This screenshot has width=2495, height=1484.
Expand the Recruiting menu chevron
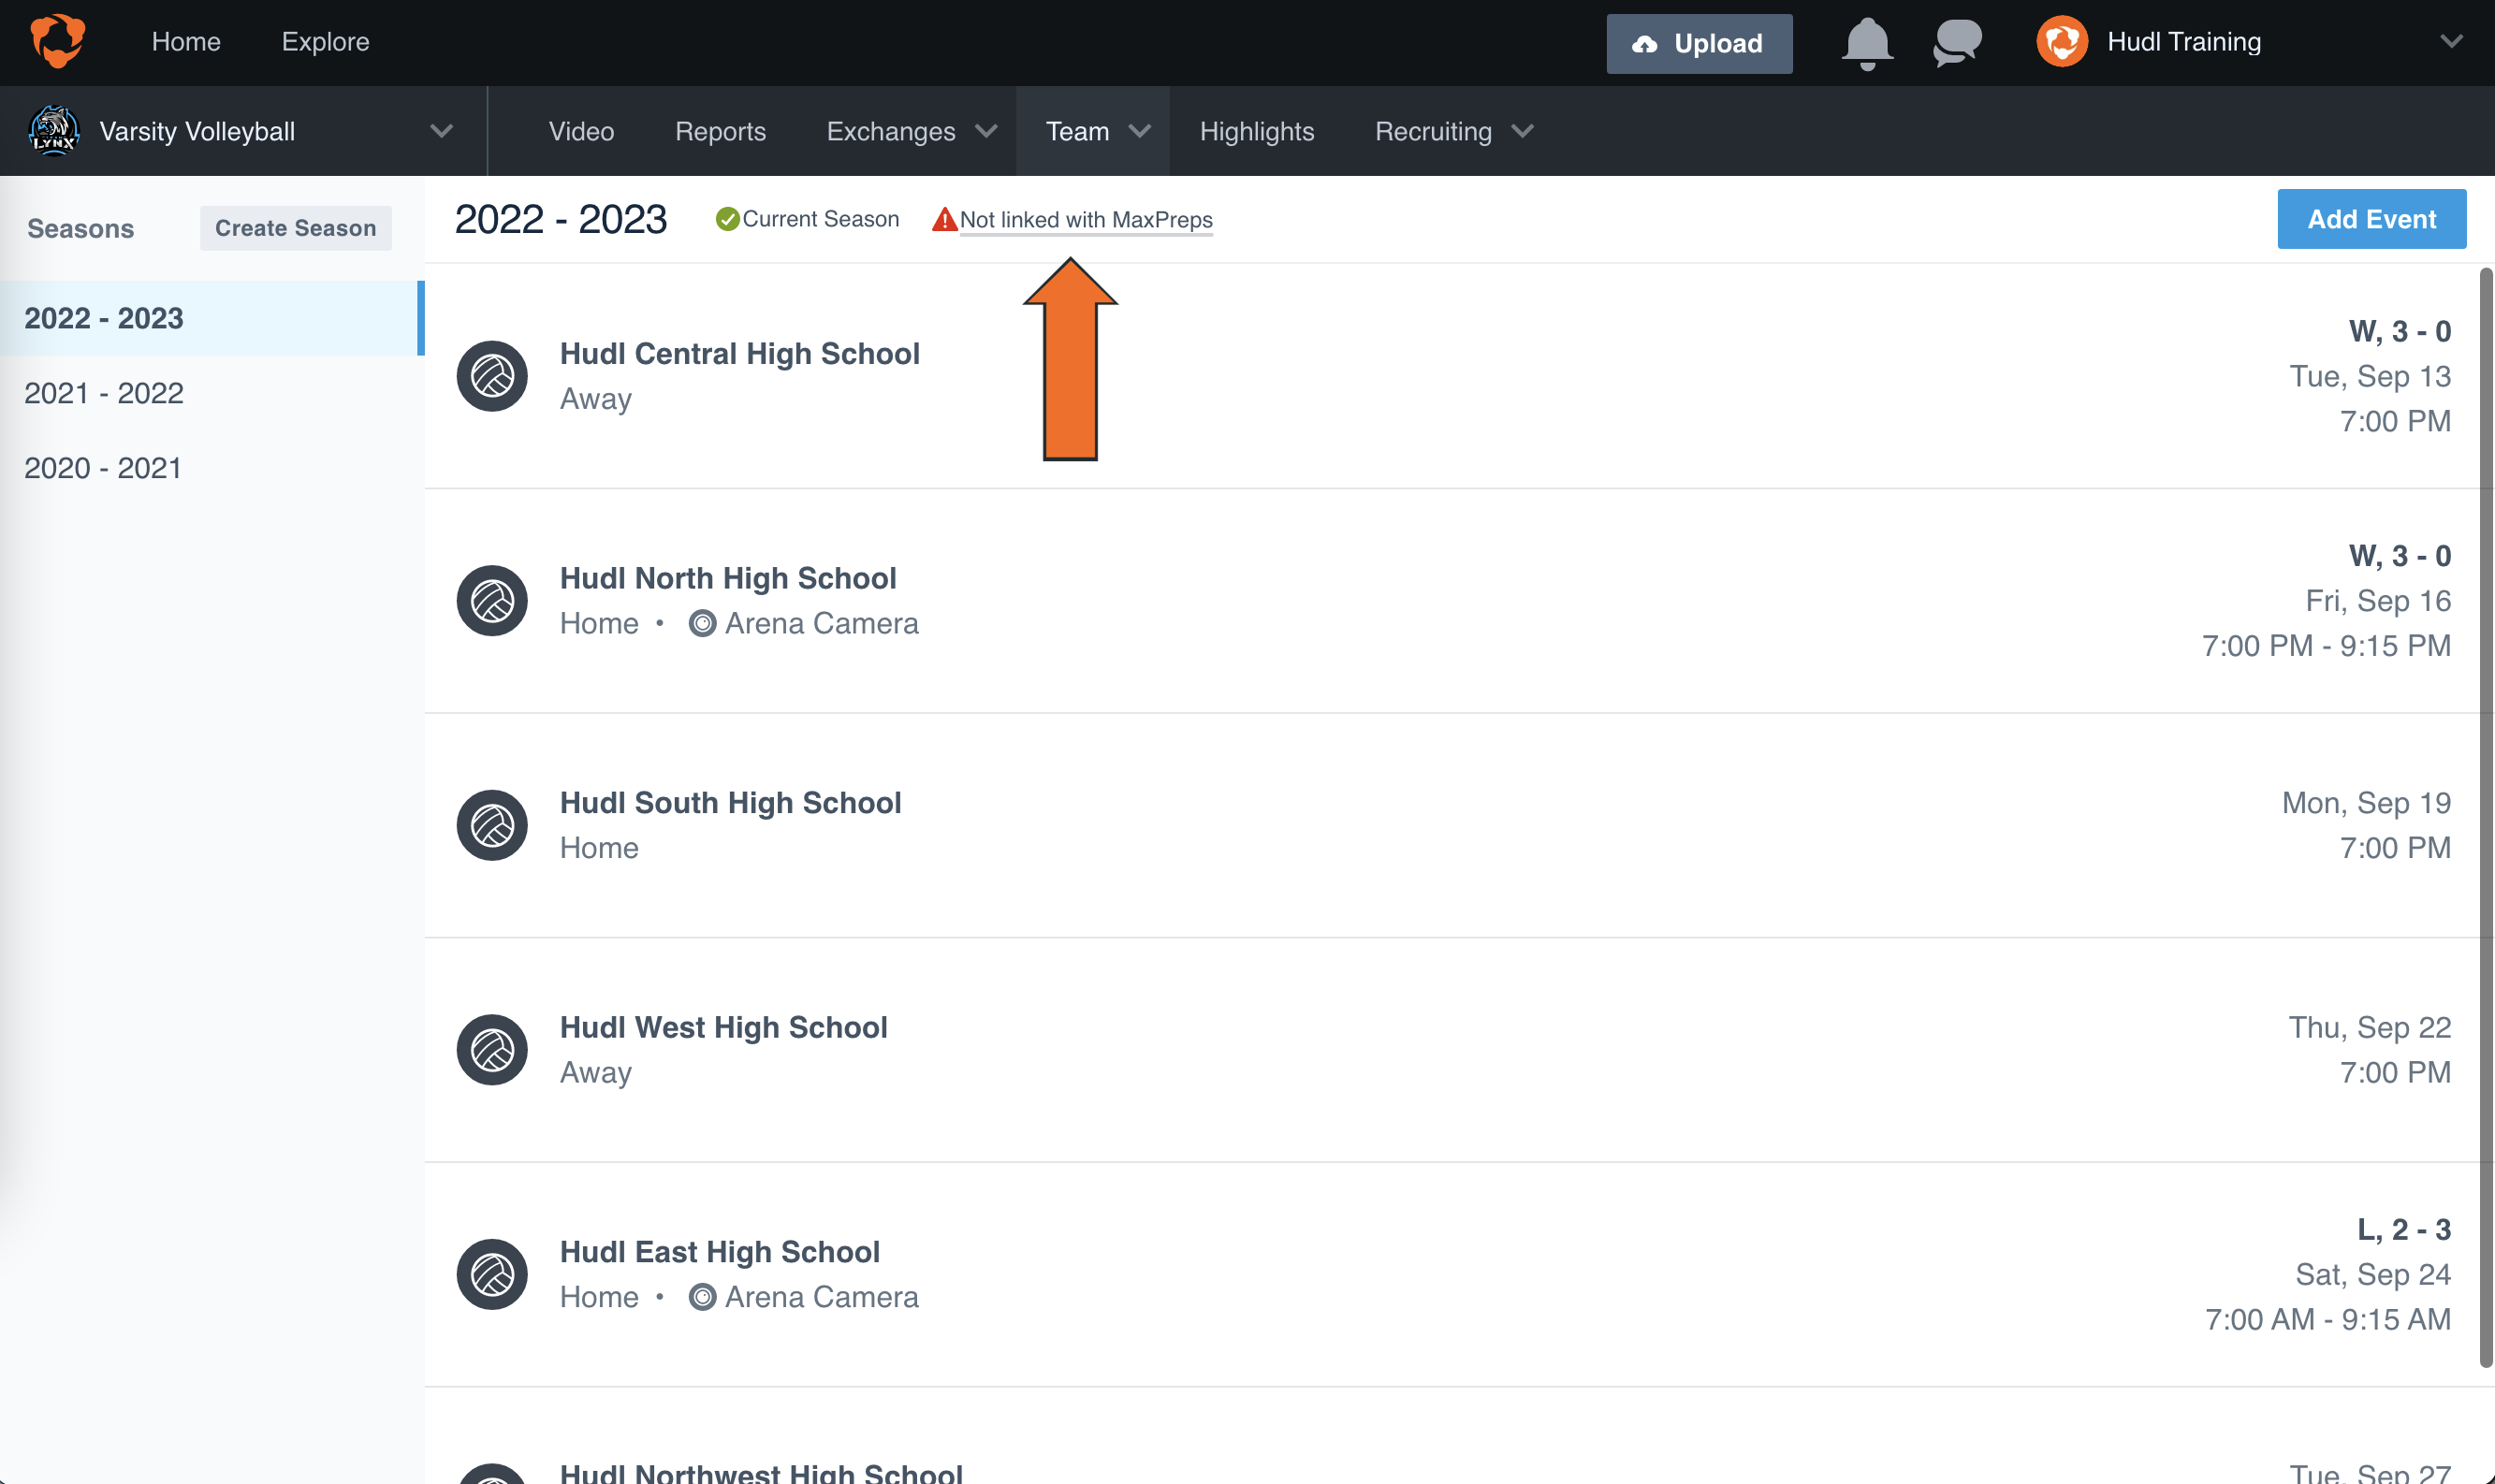click(1522, 131)
